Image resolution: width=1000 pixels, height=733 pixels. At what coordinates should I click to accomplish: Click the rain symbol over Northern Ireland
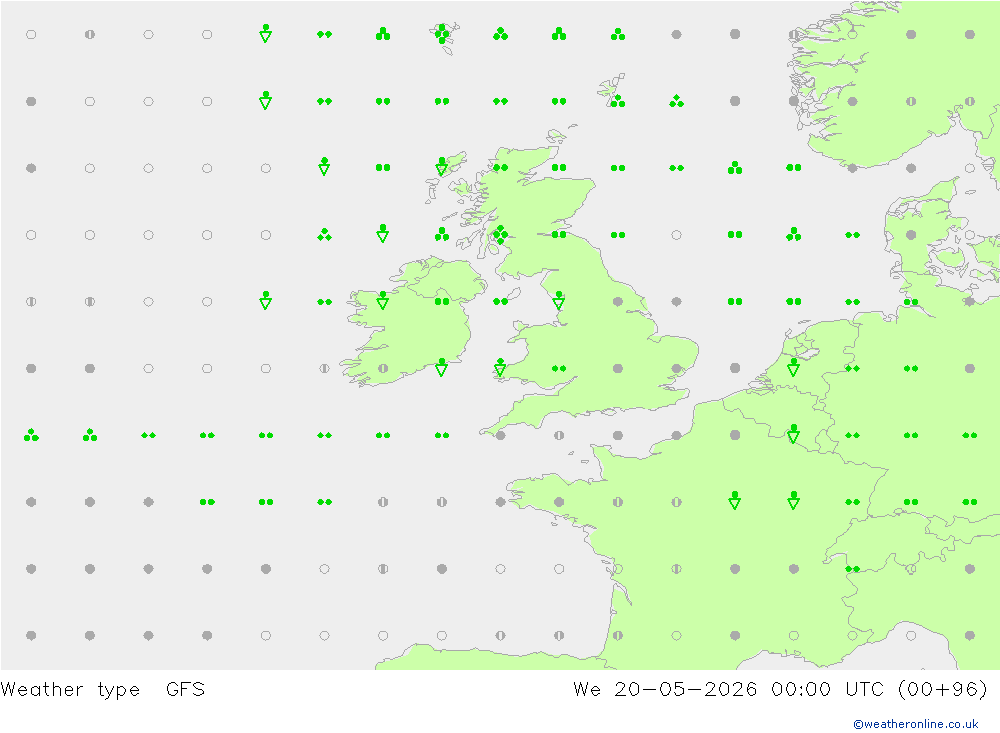441,301
